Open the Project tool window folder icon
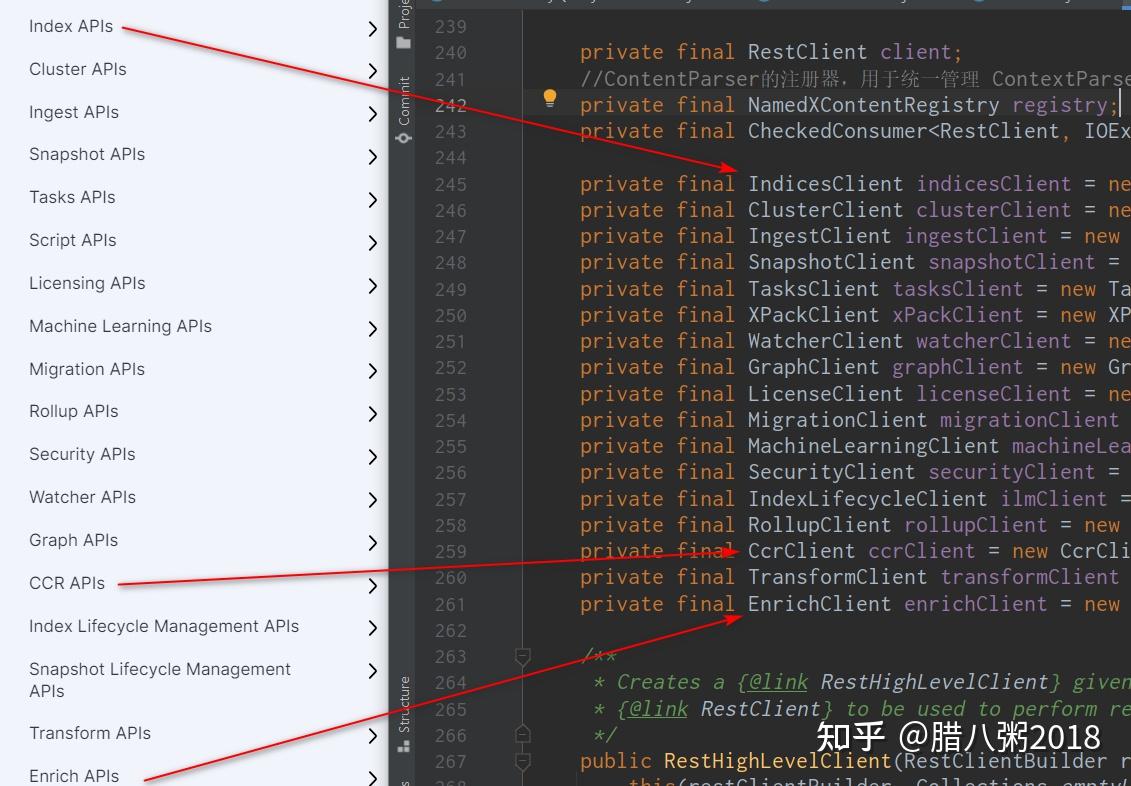Viewport: 1131px width, 786px height. [403, 43]
